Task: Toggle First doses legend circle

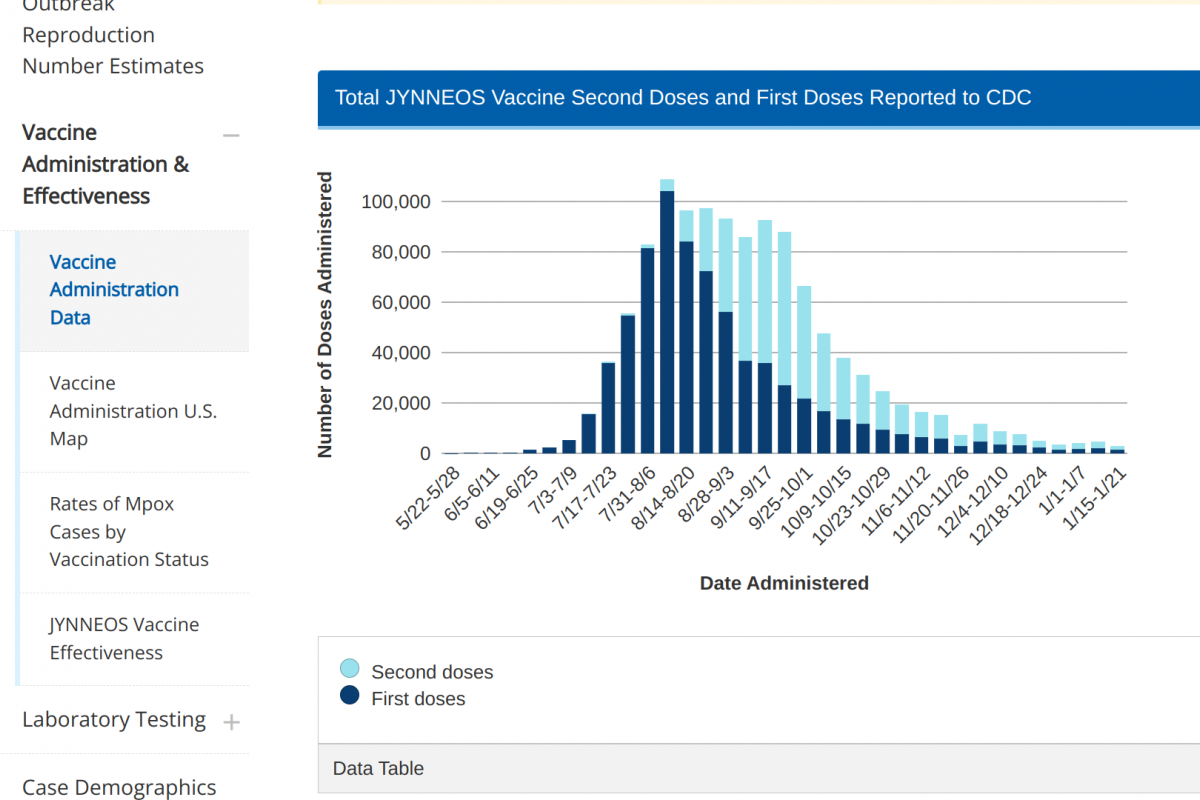Action: tap(349, 695)
